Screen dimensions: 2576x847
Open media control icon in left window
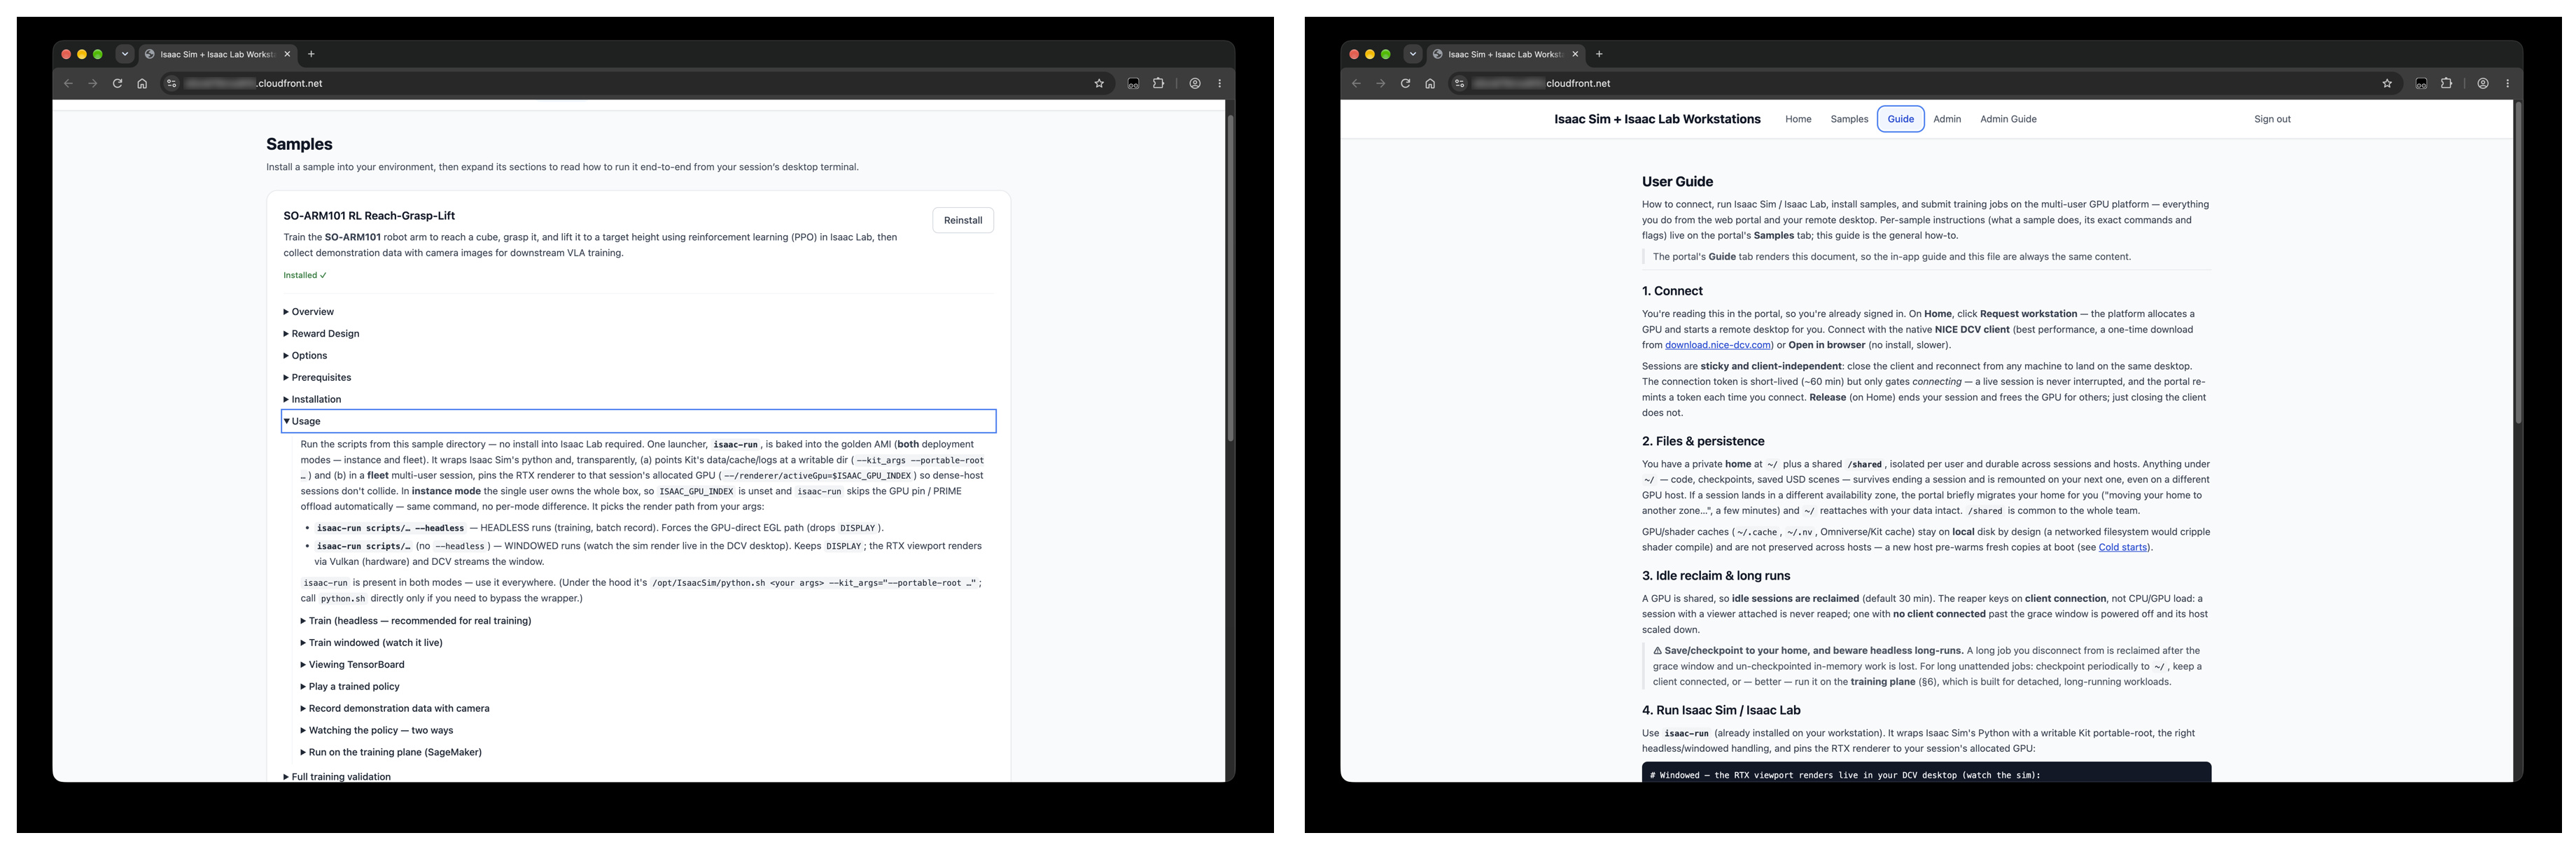pos(1133,83)
